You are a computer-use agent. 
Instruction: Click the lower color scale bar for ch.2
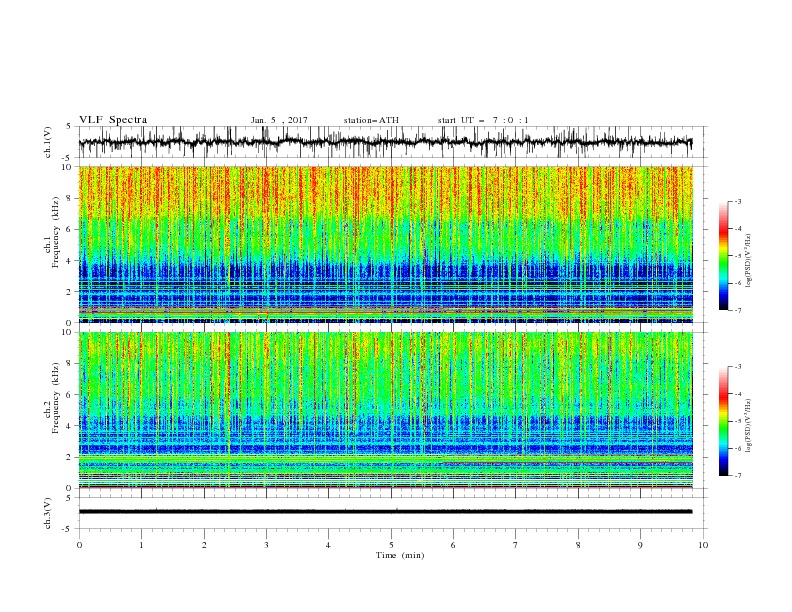click(x=724, y=421)
